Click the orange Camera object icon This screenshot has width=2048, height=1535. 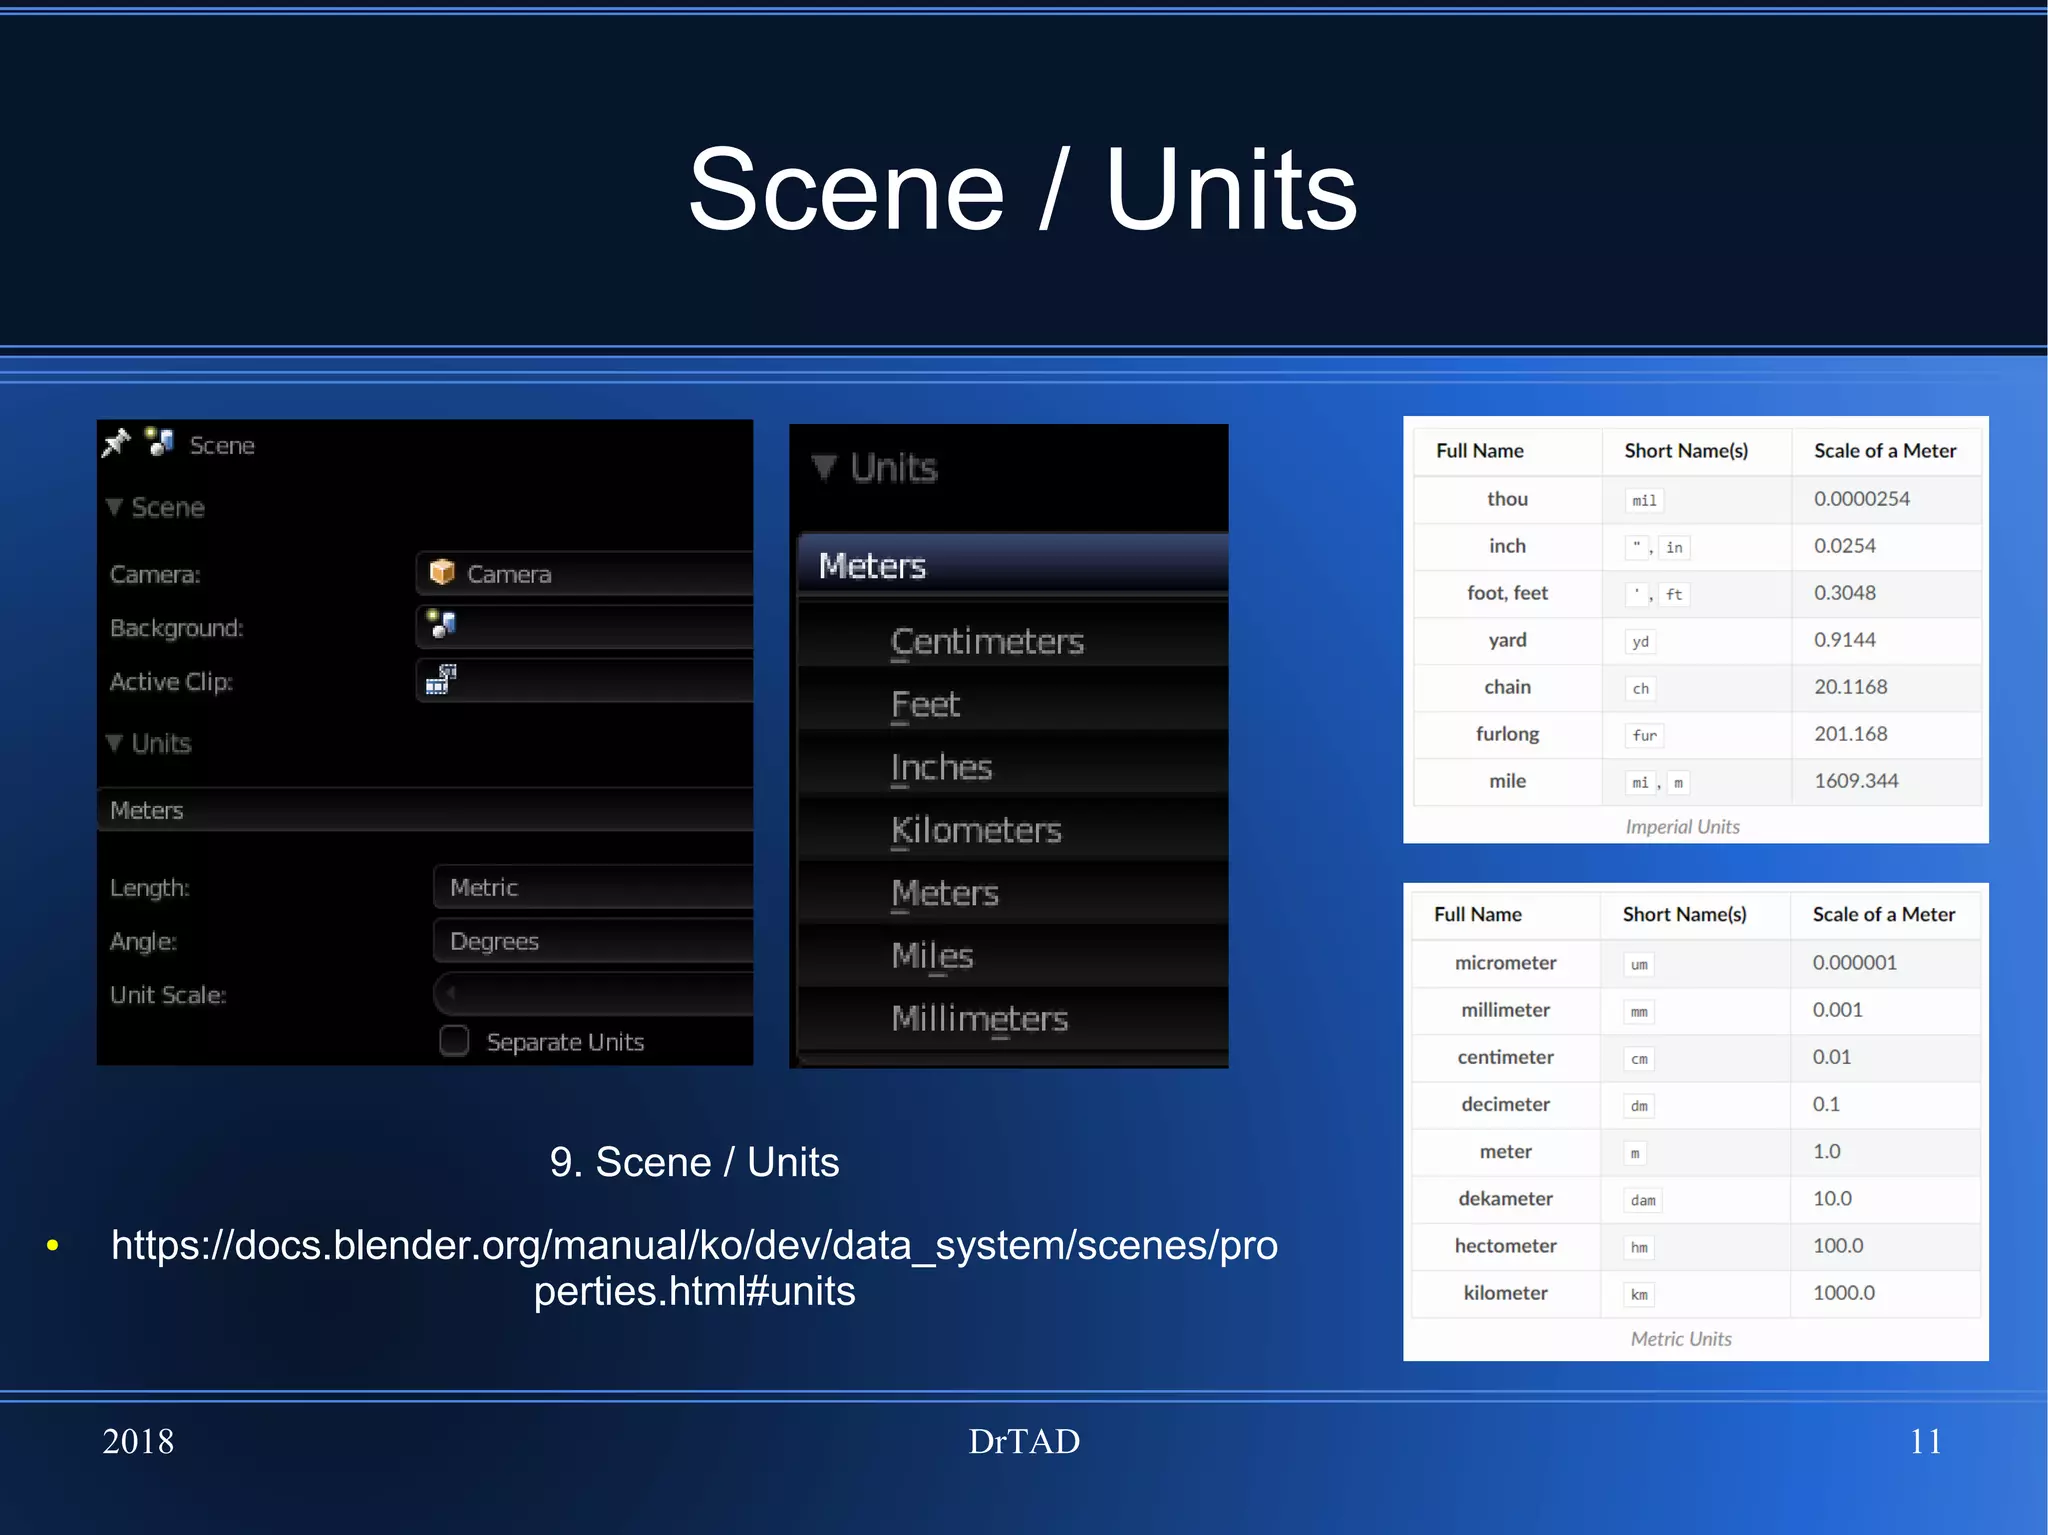click(441, 572)
